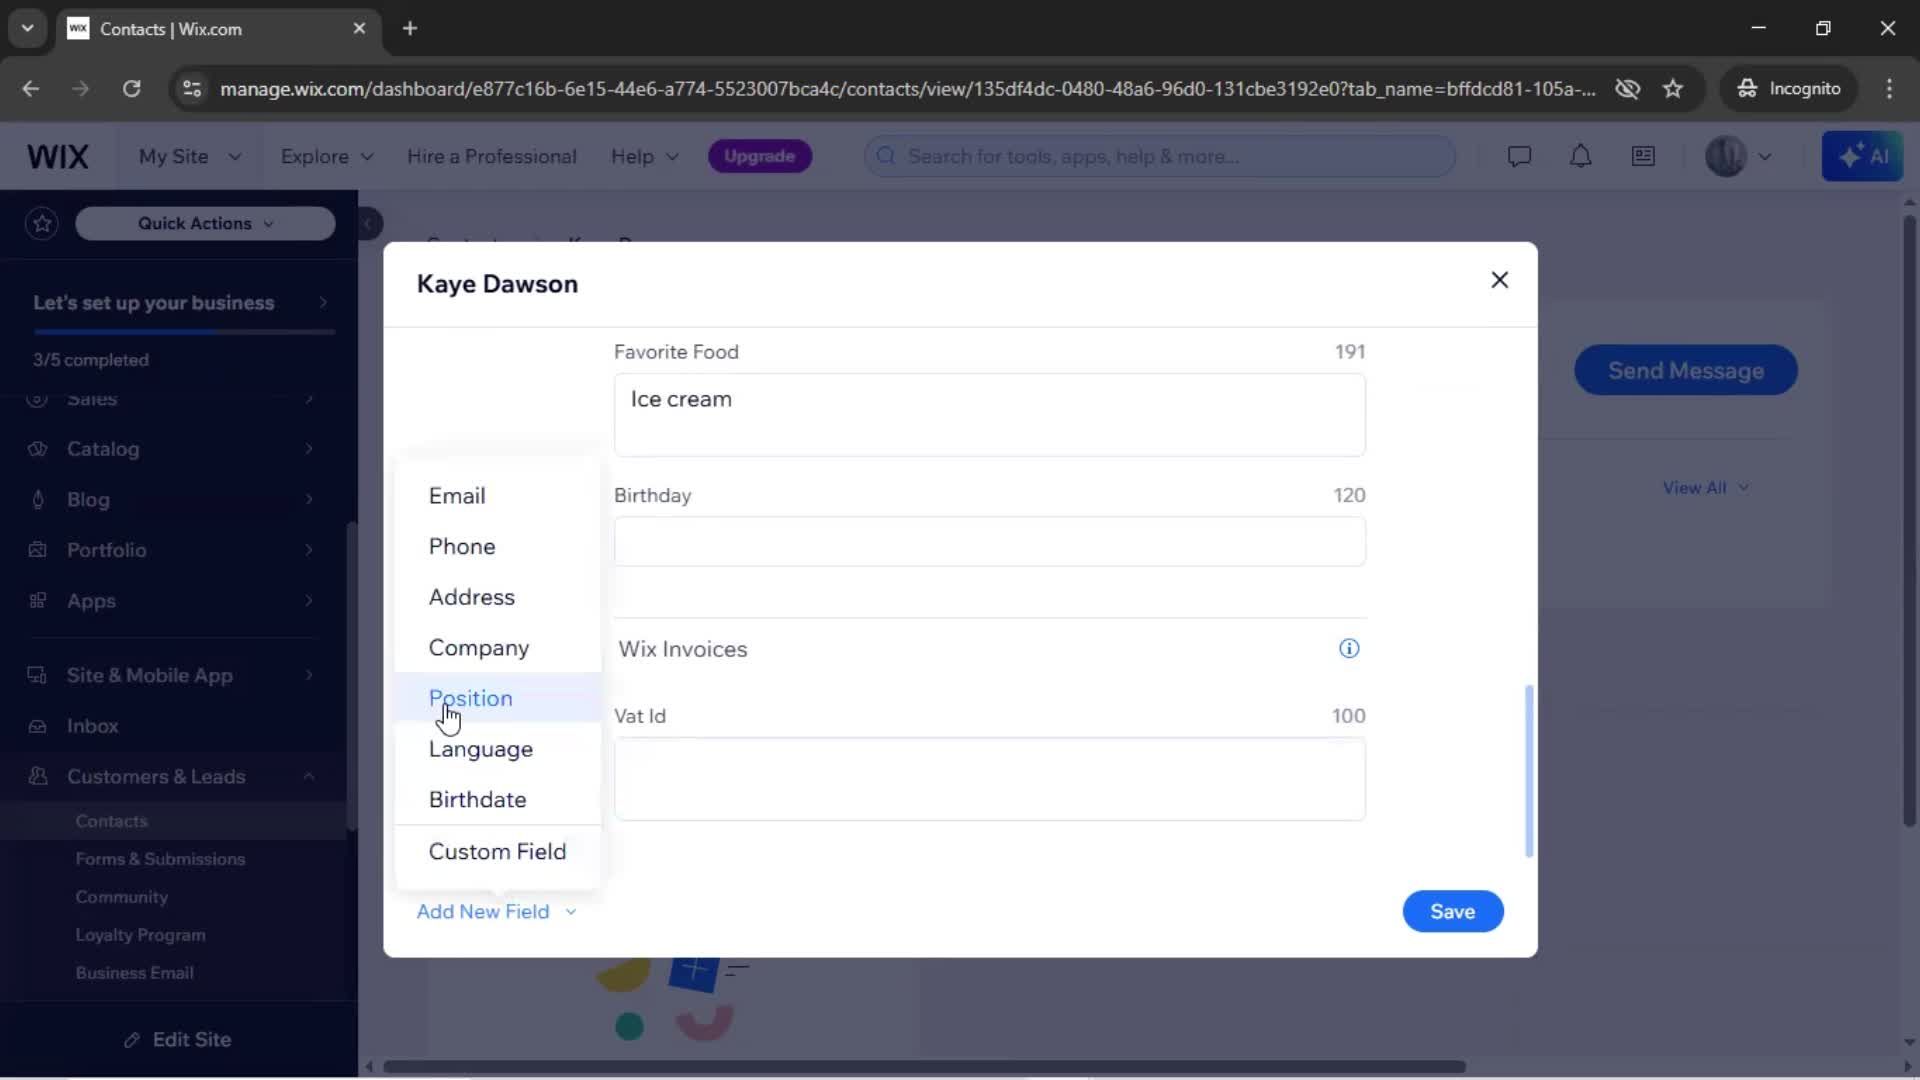
Task: Open Business Email in the sidebar
Action: tap(134, 973)
